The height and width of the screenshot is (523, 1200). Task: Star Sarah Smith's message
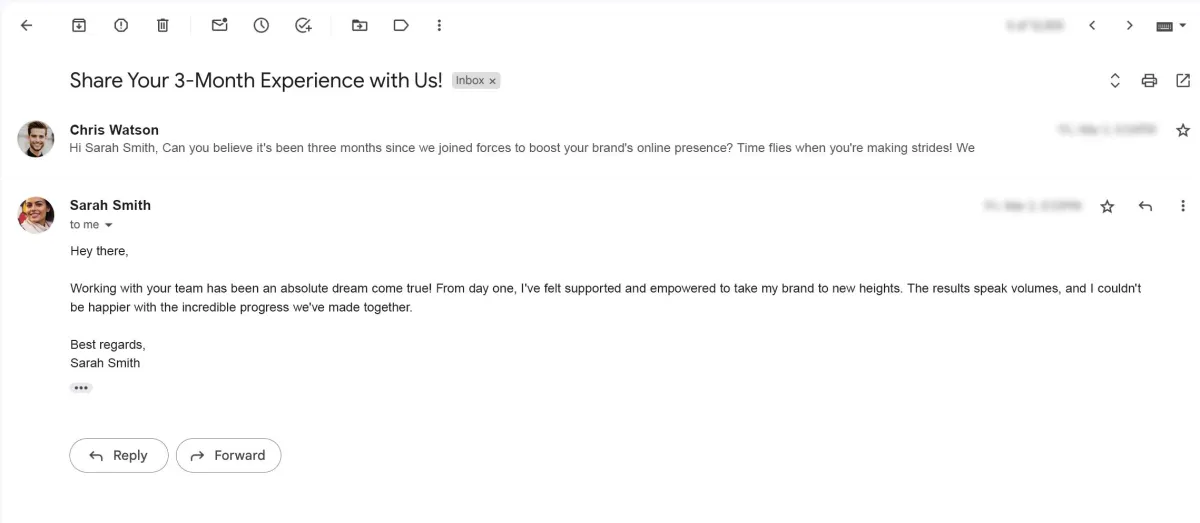click(1107, 206)
